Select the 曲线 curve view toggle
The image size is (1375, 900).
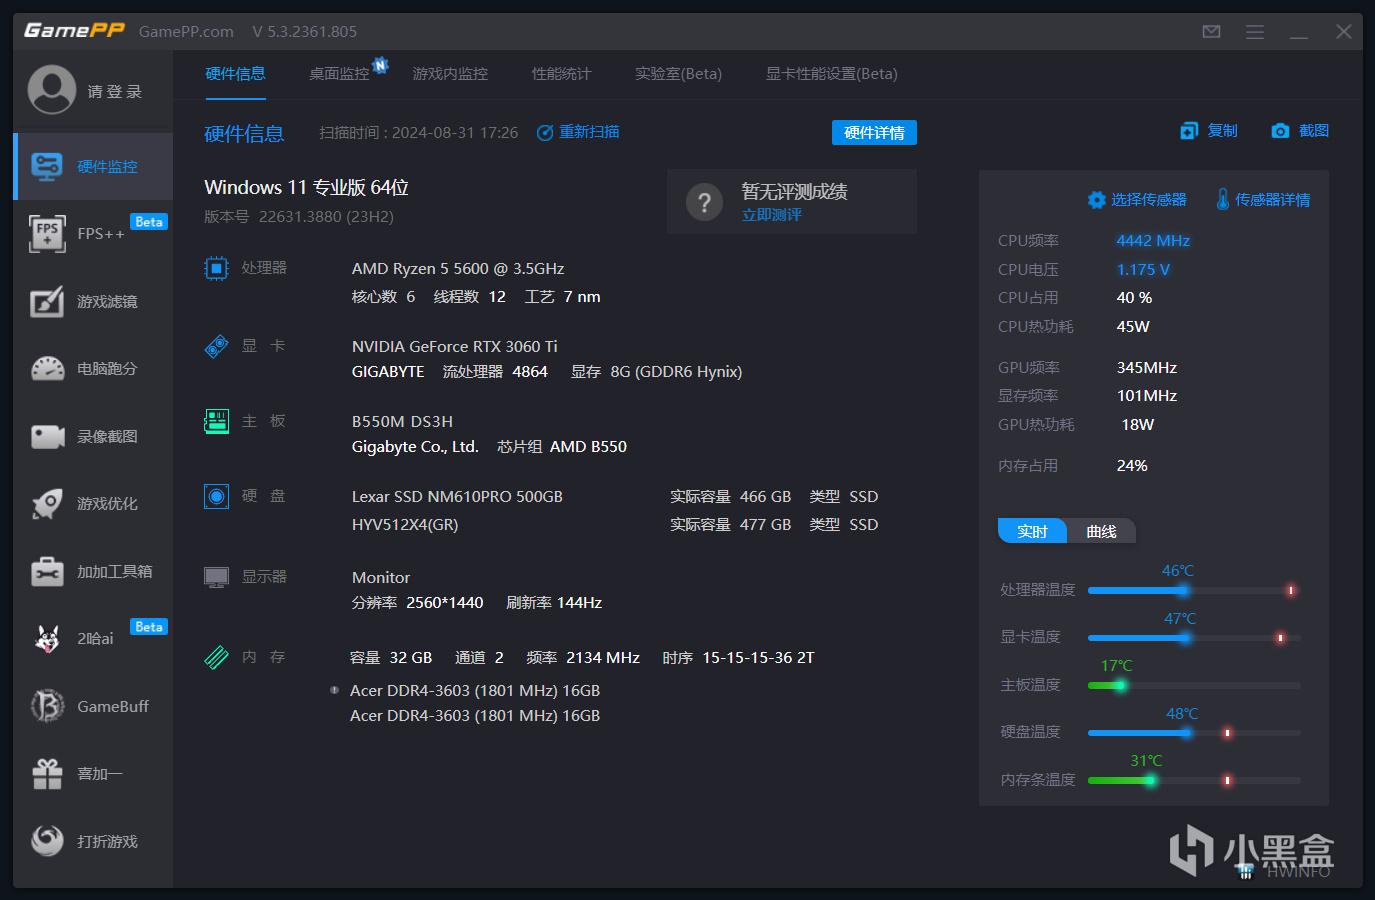1101,531
